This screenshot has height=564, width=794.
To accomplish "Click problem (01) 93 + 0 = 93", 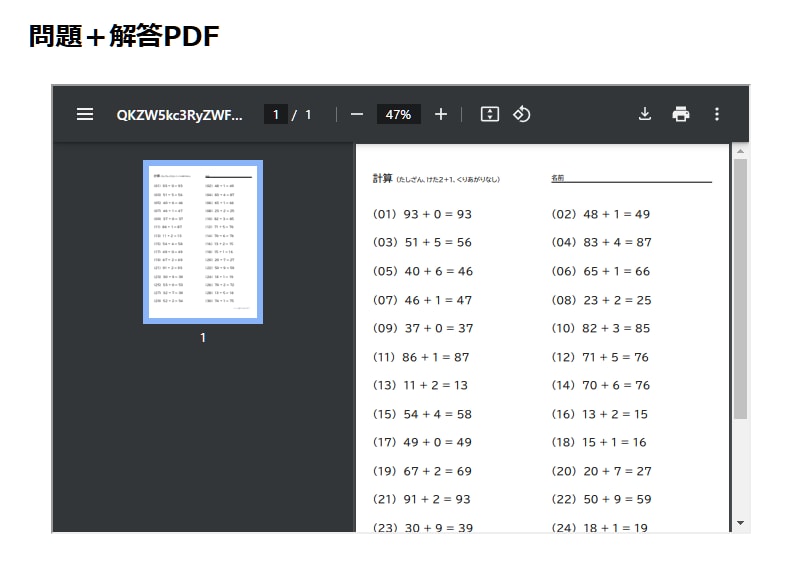I will click(x=422, y=214).
